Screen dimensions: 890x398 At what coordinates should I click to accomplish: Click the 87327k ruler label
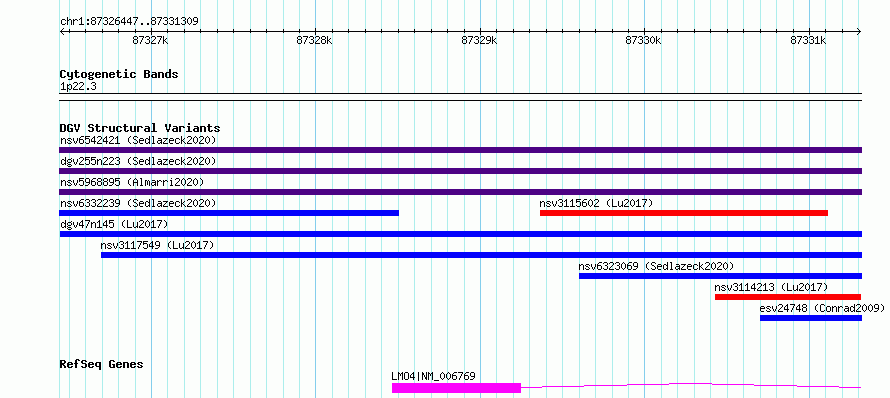click(150, 40)
